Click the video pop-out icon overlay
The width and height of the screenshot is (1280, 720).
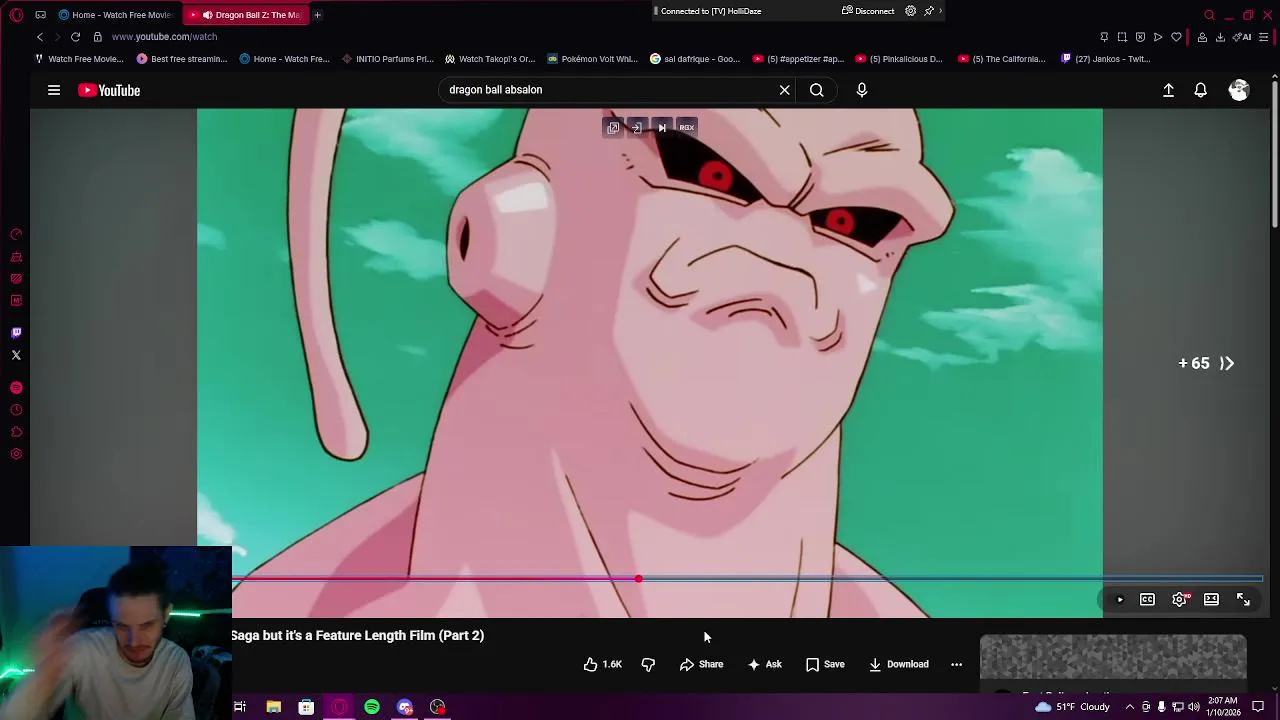613,128
